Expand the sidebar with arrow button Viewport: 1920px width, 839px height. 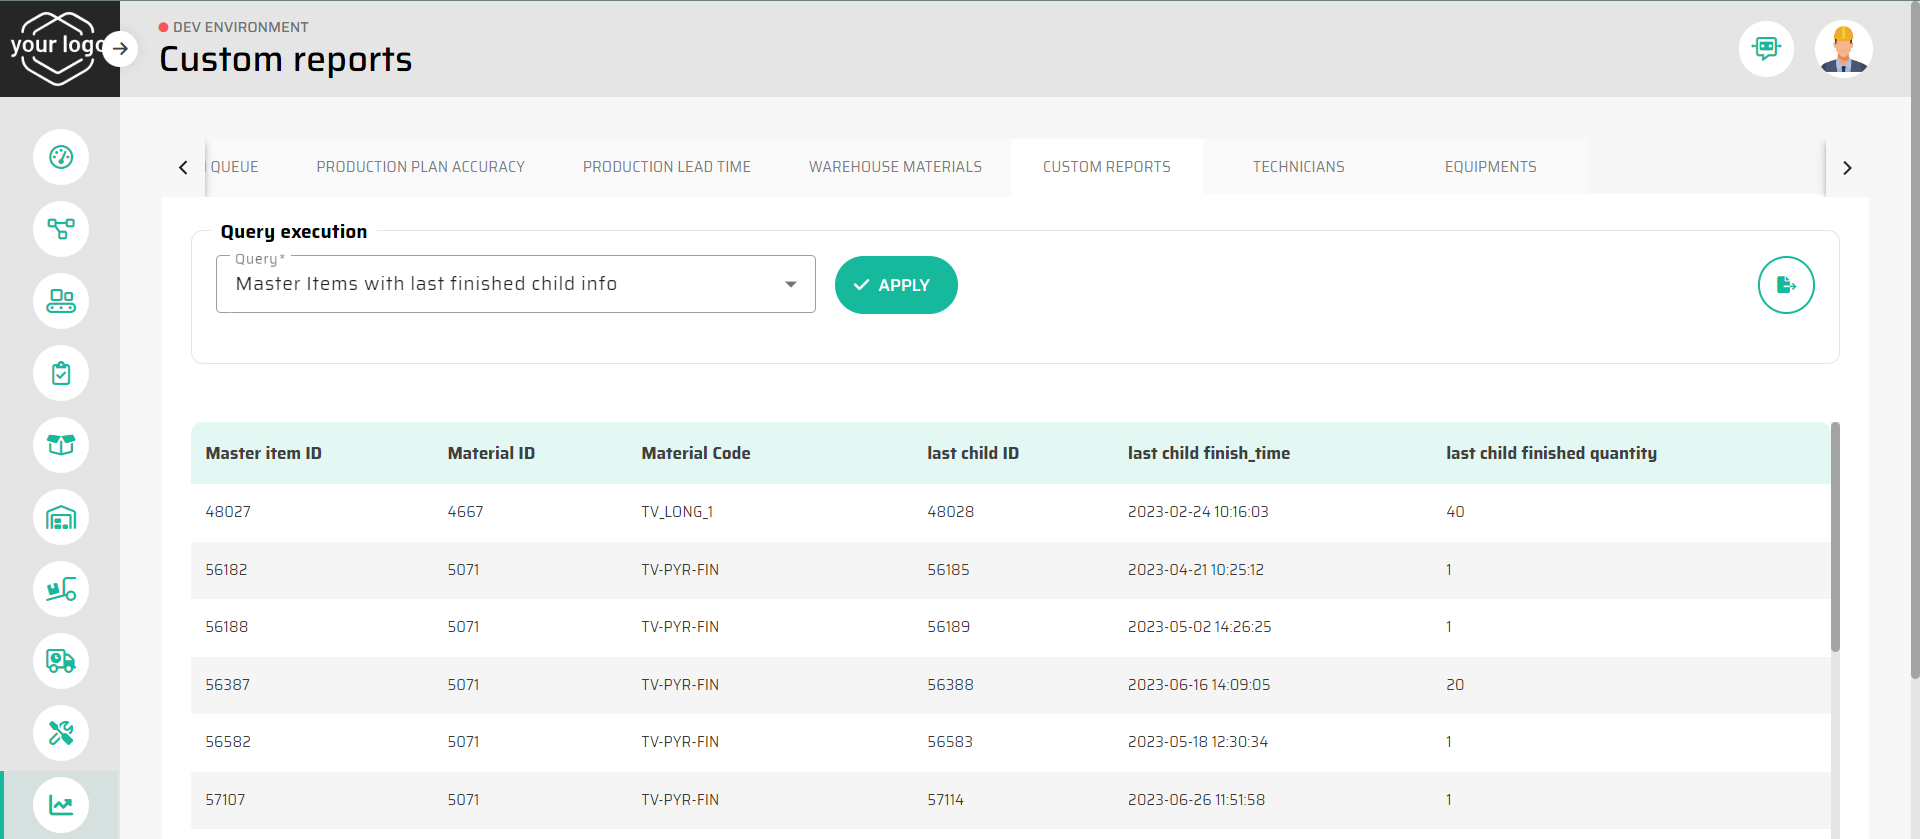tap(120, 48)
